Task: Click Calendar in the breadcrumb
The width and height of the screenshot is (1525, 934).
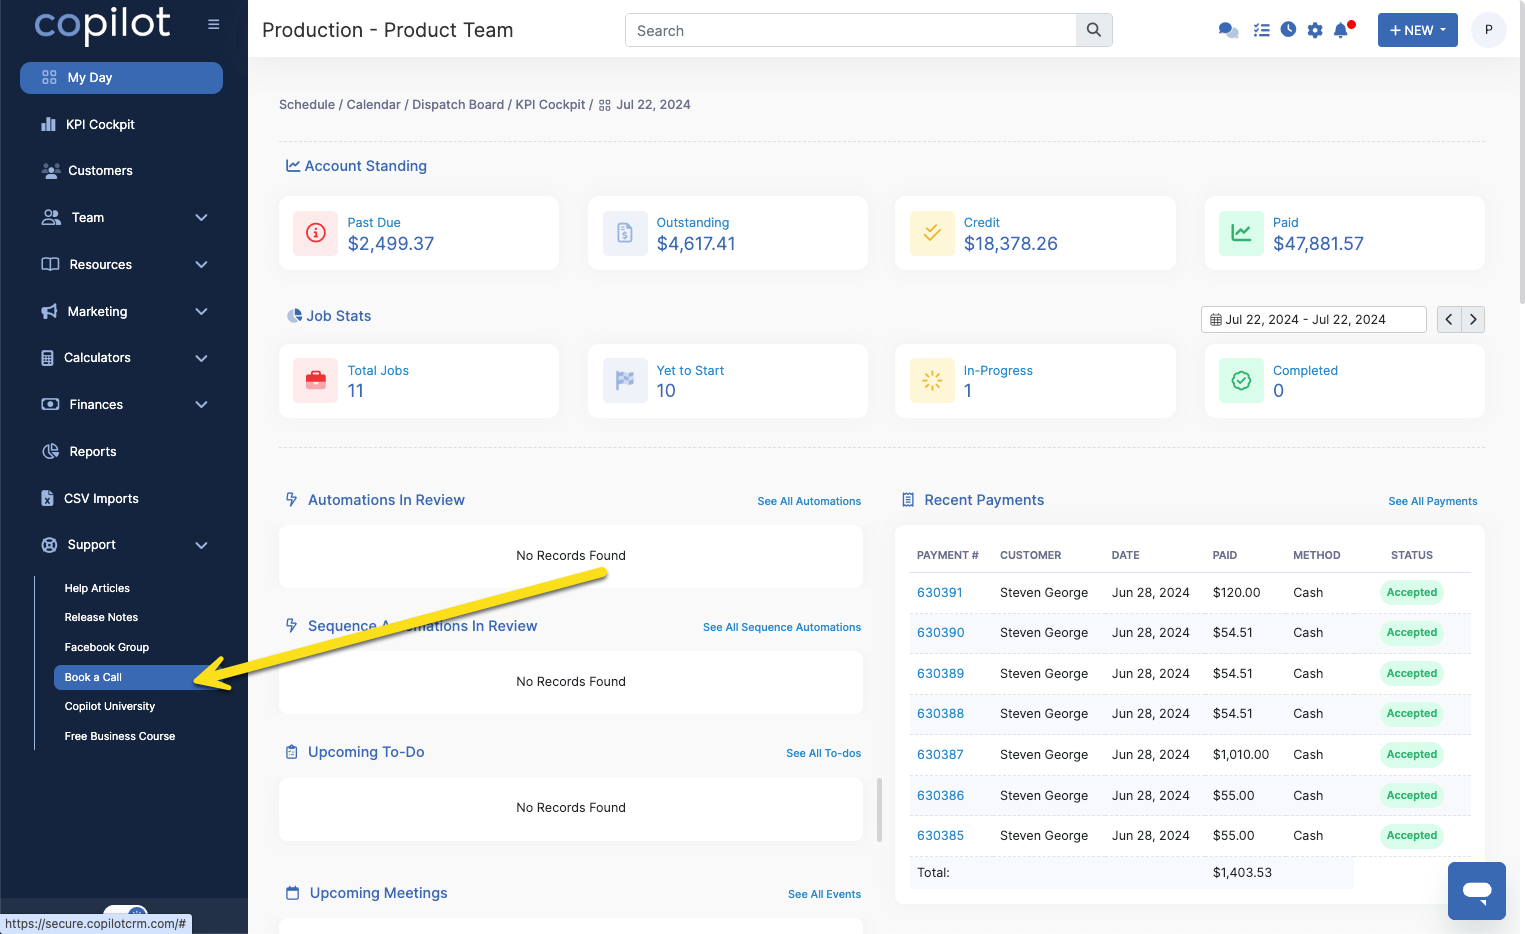Action: pos(373,105)
